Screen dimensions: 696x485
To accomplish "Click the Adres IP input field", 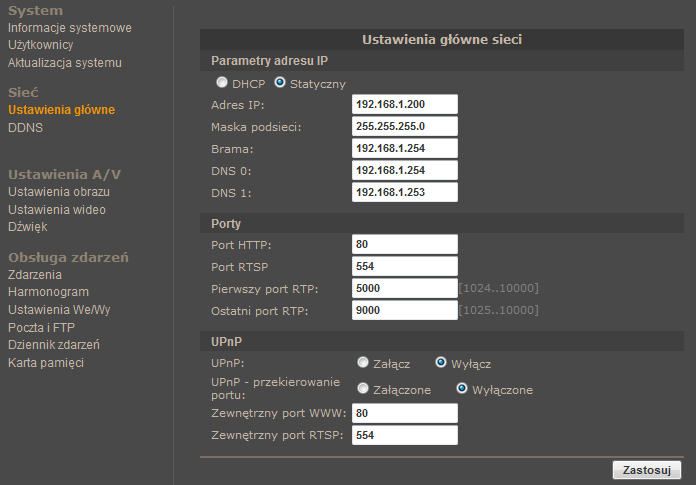I will pos(405,104).
